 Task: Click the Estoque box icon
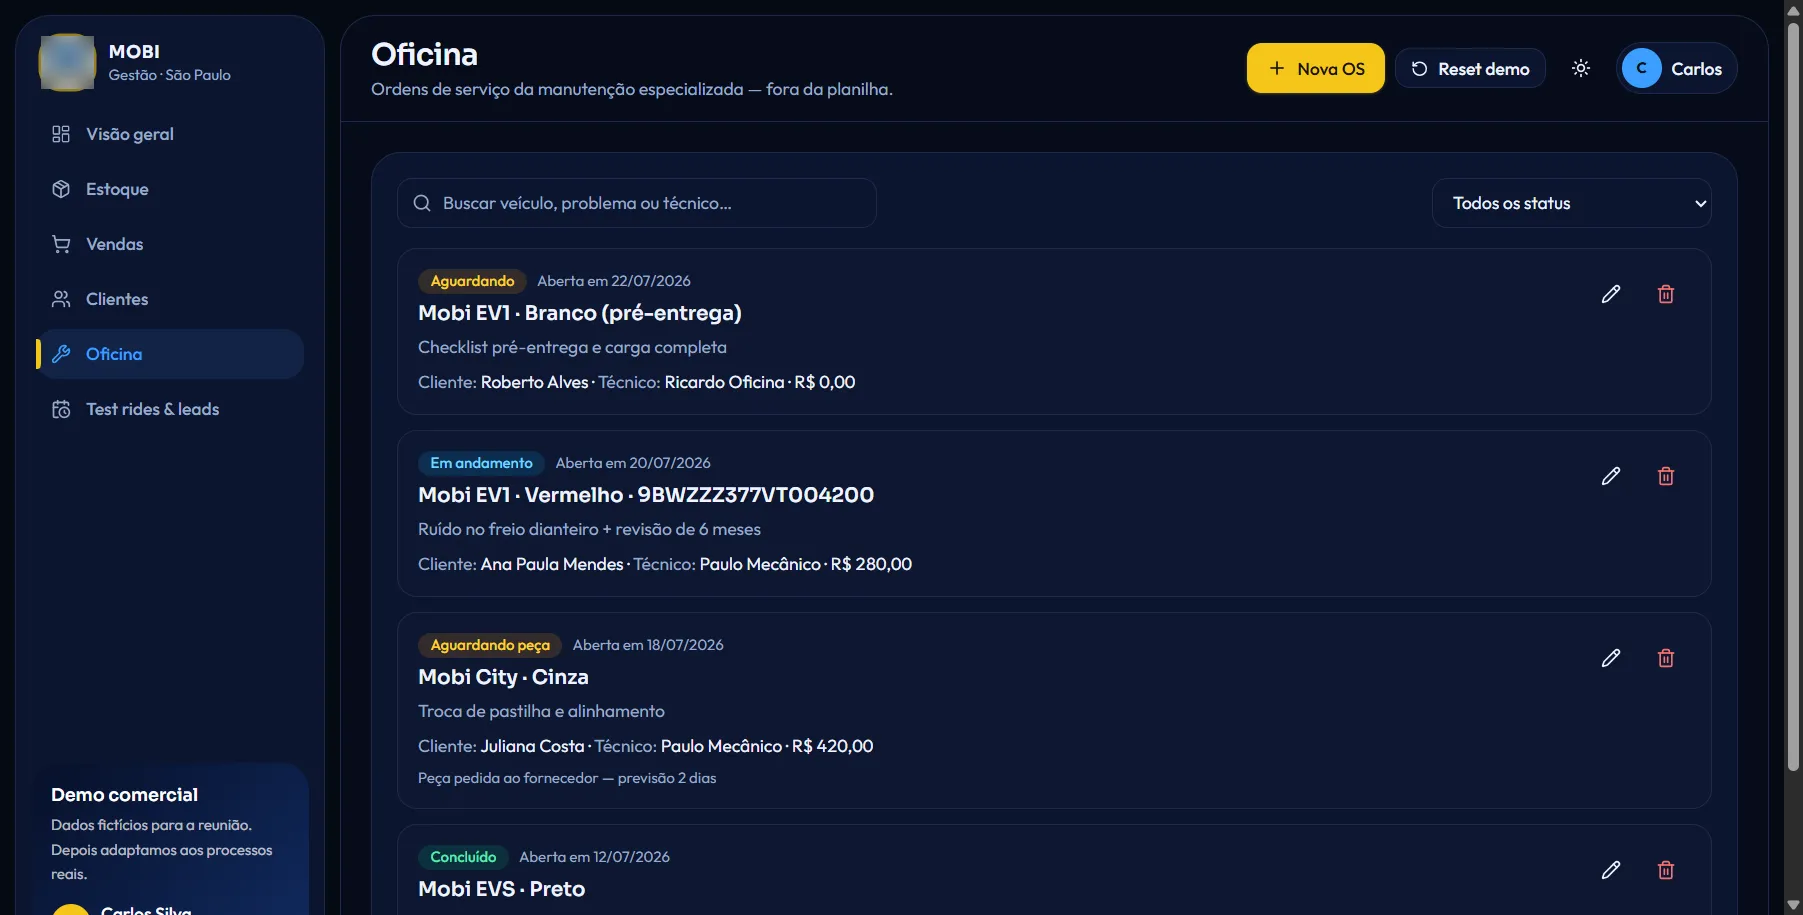tap(61, 189)
